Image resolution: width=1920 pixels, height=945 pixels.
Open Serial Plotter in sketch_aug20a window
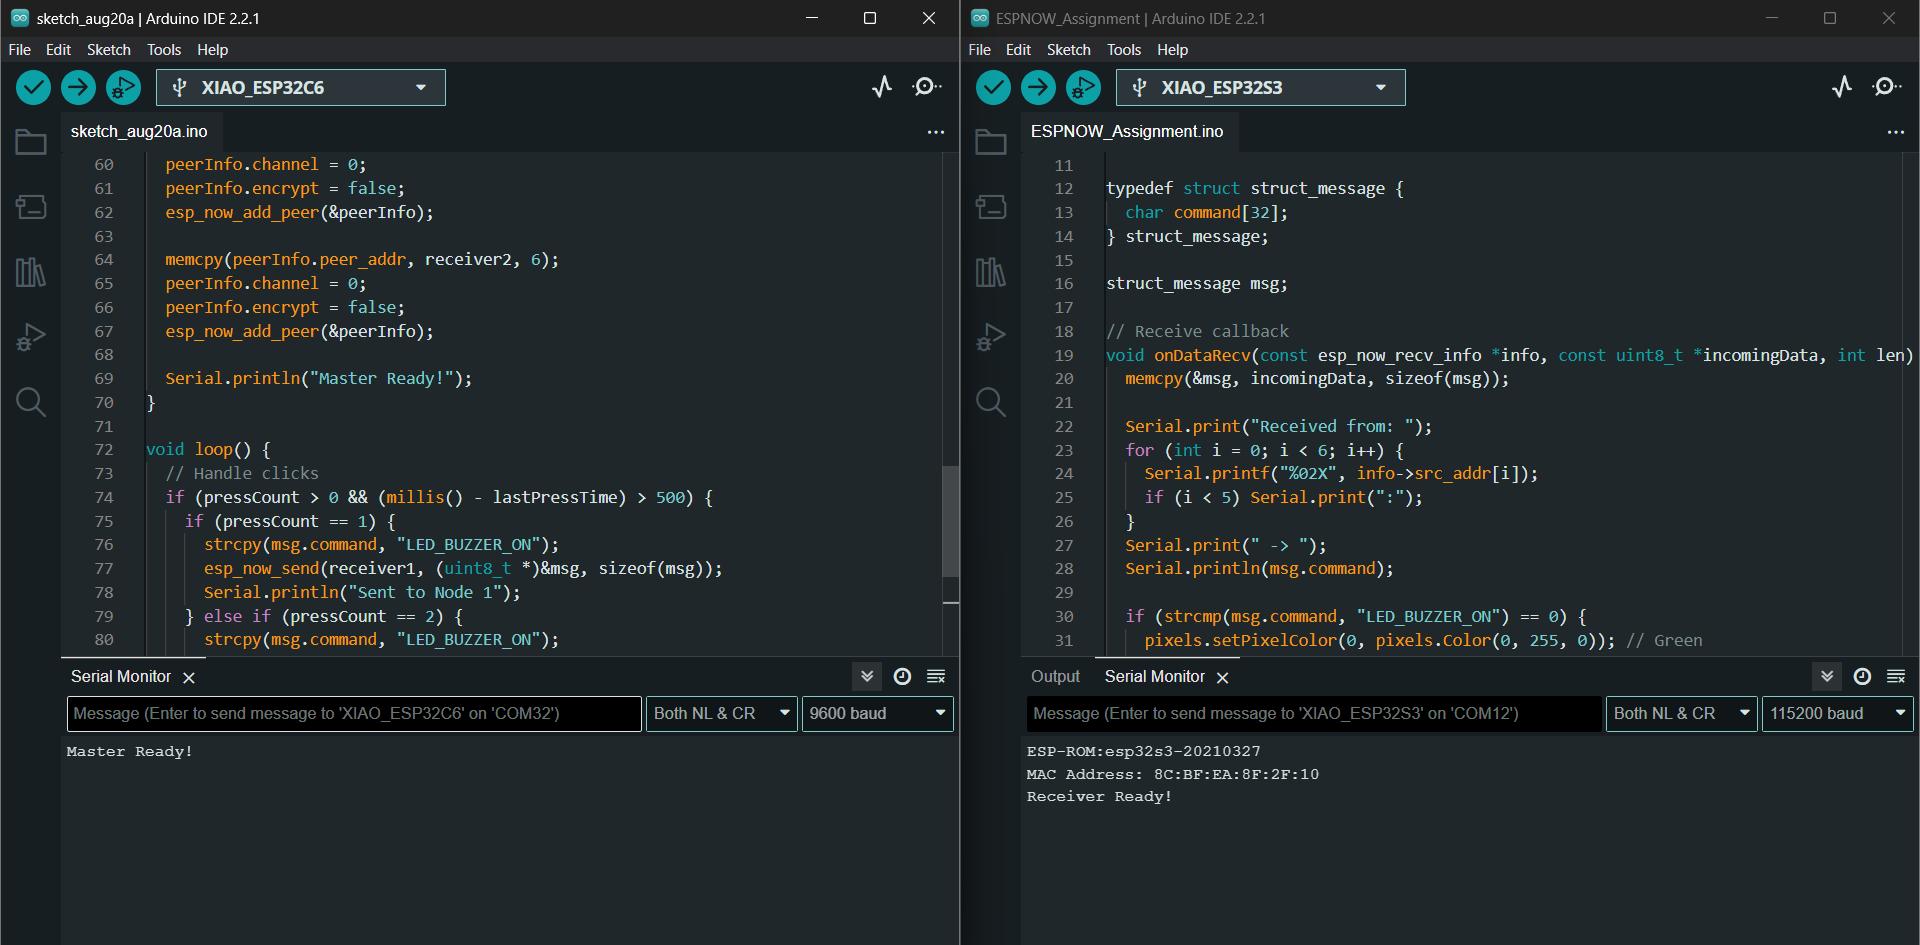coord(882,87)
